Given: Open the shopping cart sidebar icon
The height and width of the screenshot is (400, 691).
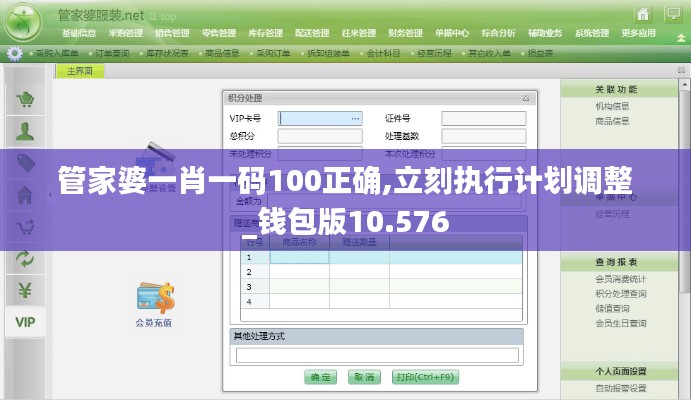Looking at the screenshot, I should (x=25, y=100).
